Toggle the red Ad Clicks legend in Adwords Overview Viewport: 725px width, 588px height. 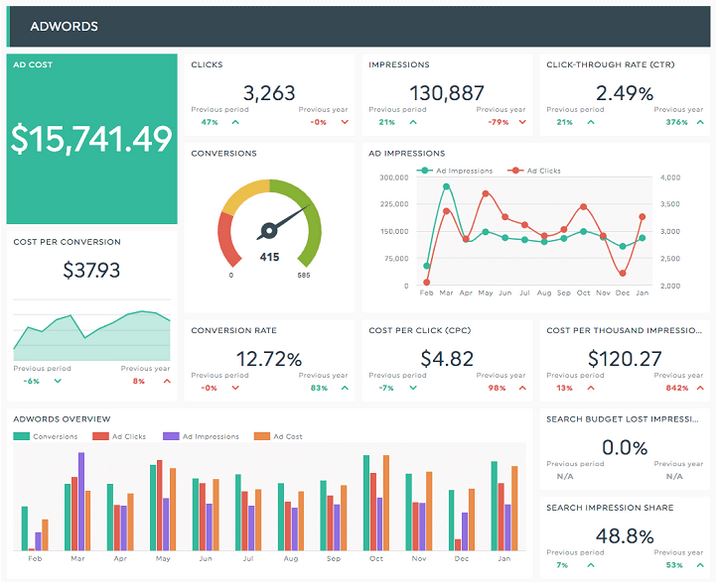(x=119, y=436)
